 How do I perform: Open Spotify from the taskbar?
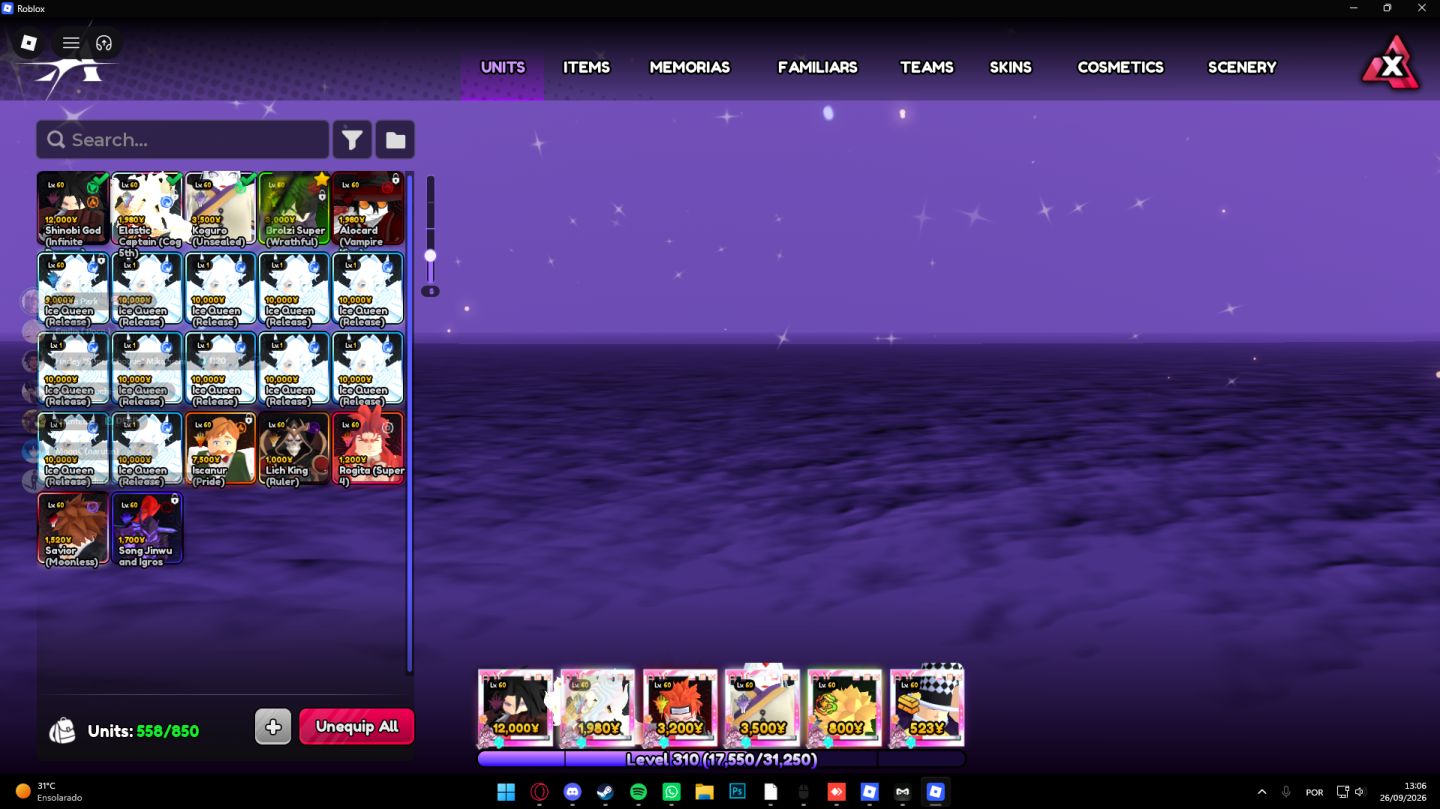(638, 792)
